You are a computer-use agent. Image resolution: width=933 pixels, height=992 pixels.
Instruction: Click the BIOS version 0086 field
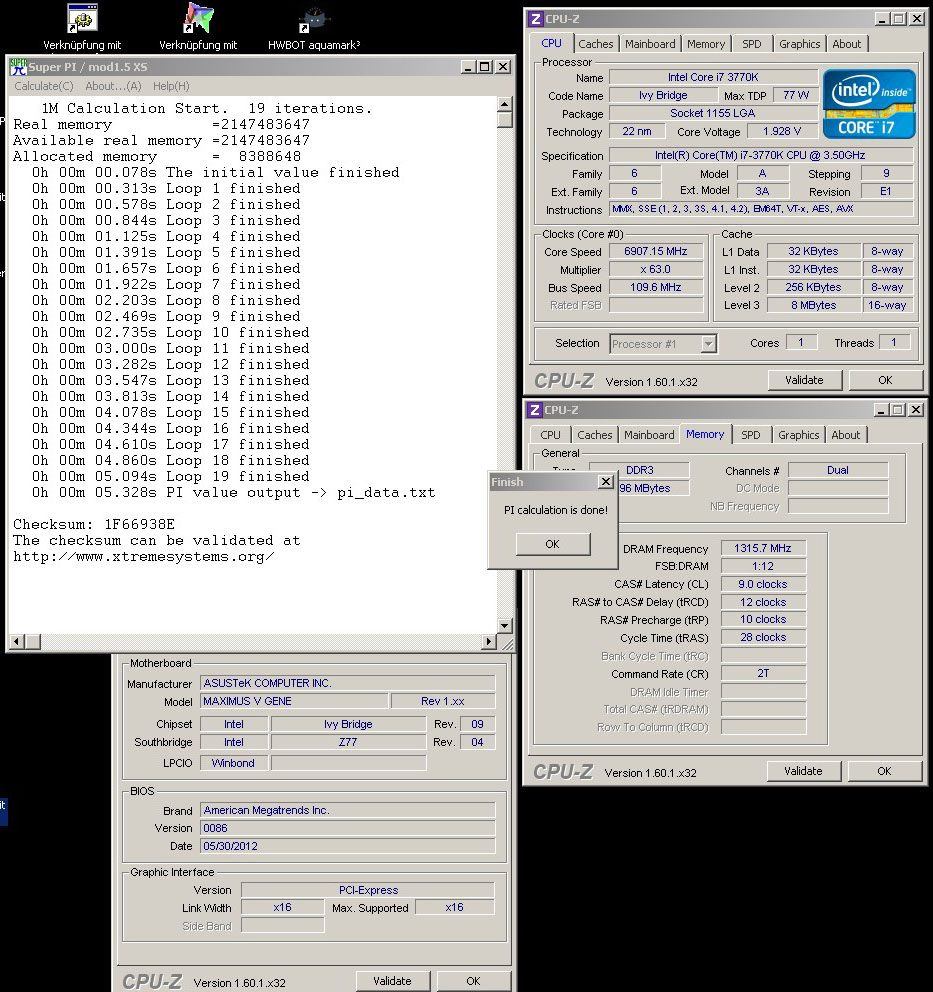coord(348,828)
